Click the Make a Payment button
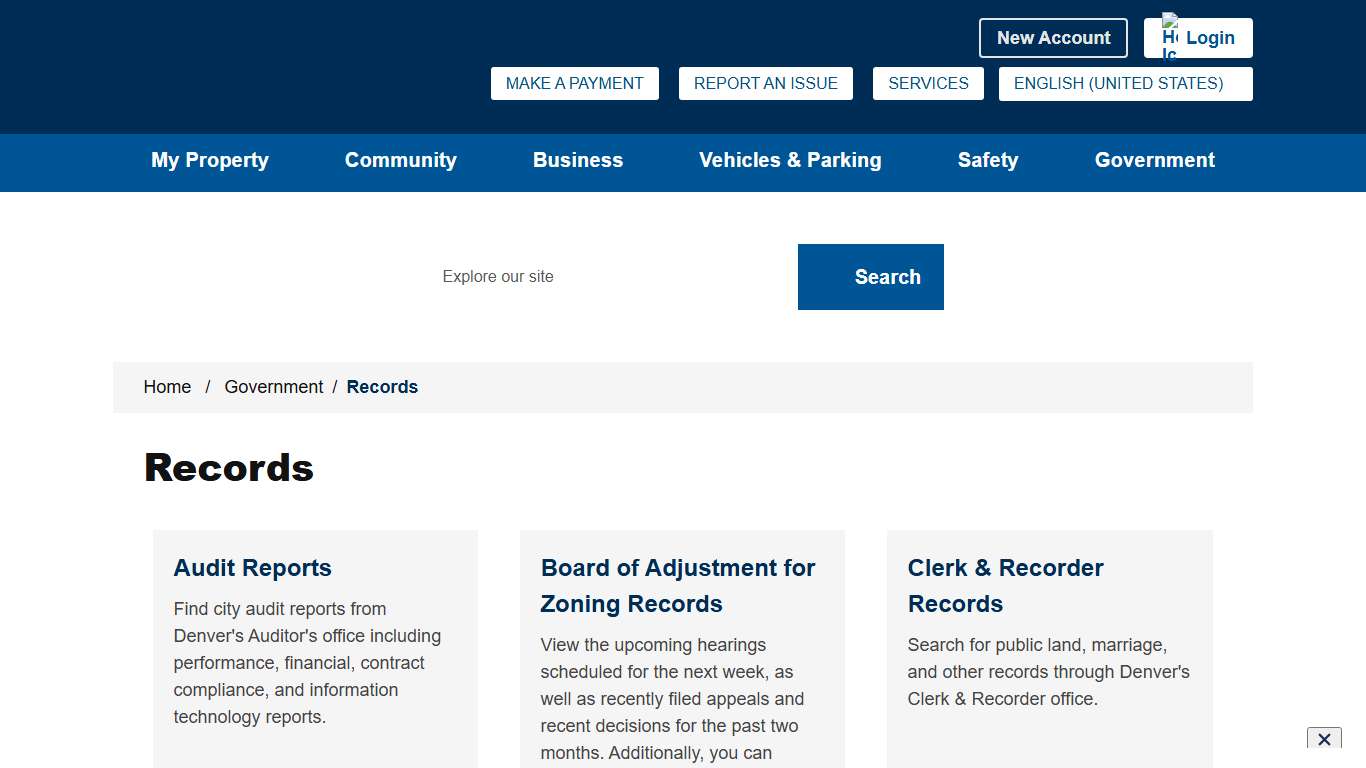 pos(574,84)
